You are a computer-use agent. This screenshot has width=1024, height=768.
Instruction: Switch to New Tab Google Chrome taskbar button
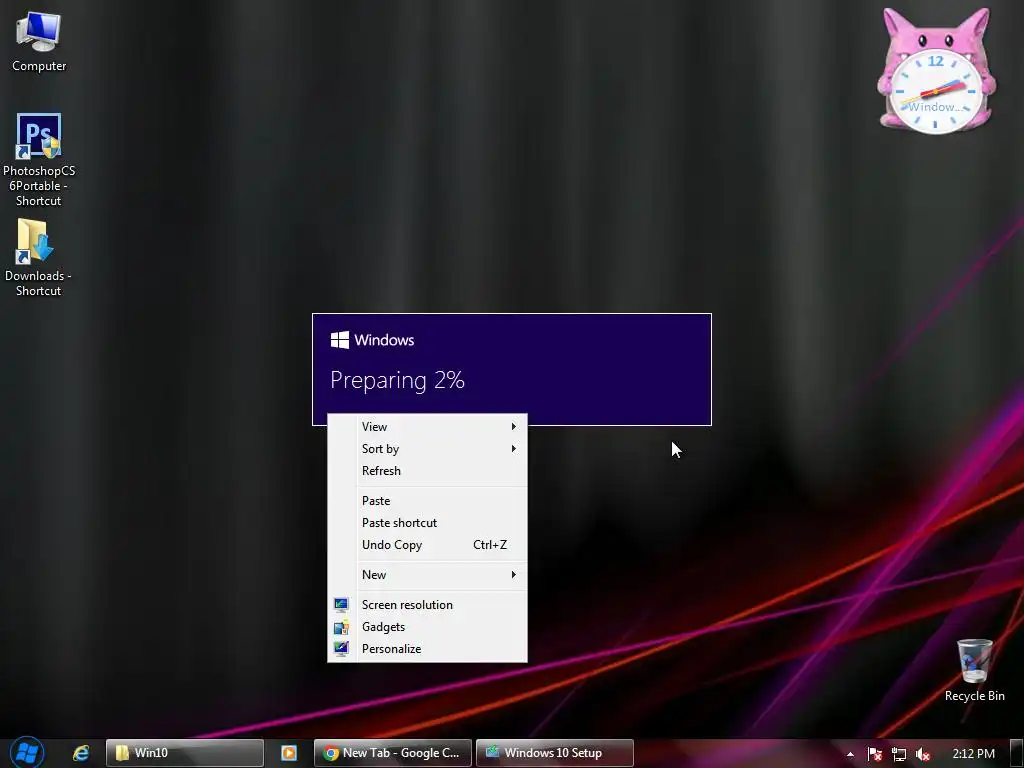coord(392,753)
